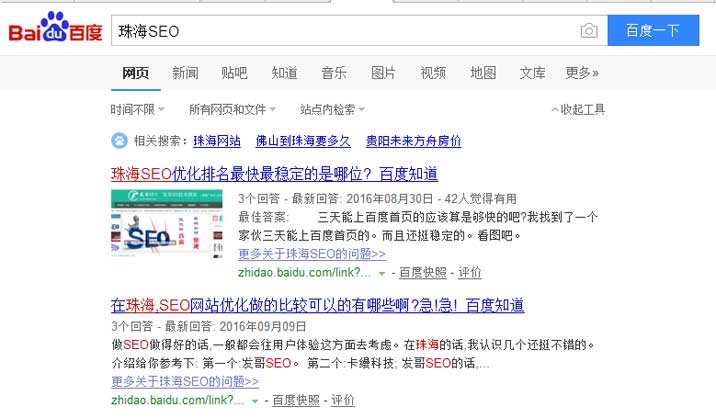Image resolution: width=716 pixels, height=418 pixels.
Task: Open image search via camera icon
Action: (x=589, y=31)
